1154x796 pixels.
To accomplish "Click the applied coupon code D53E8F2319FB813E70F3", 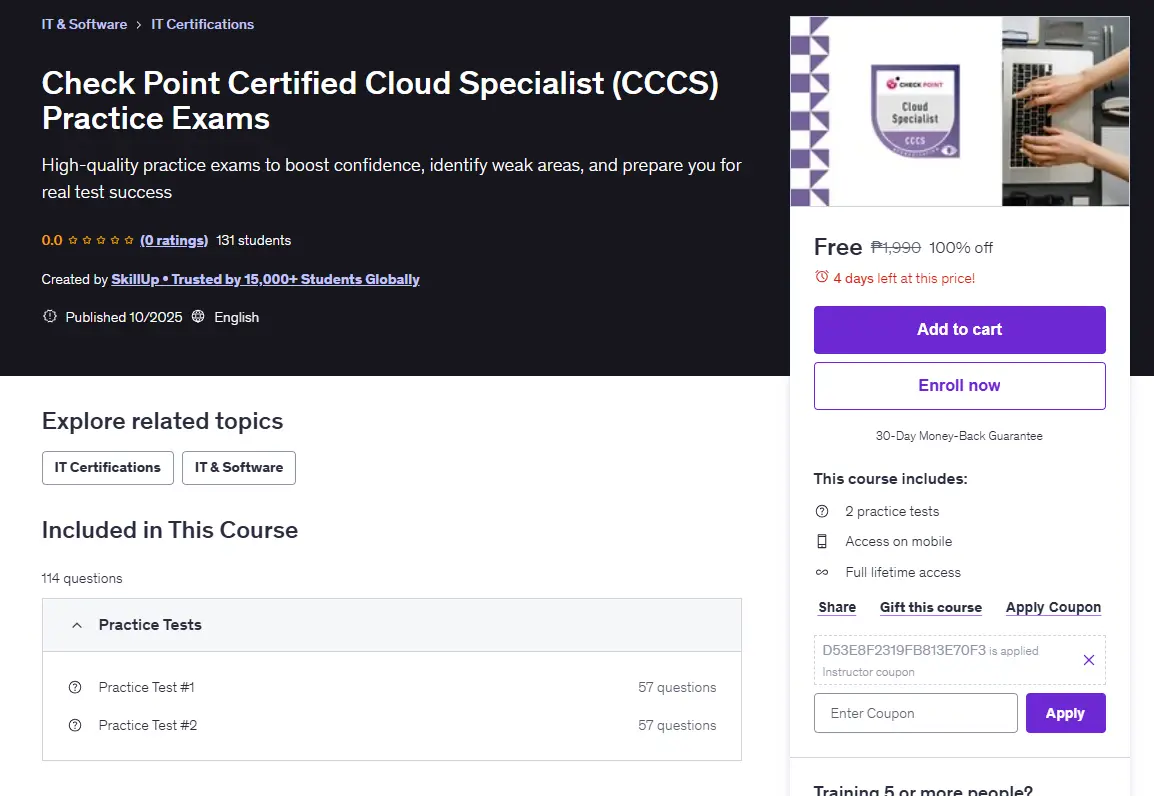I will [904, 650].
